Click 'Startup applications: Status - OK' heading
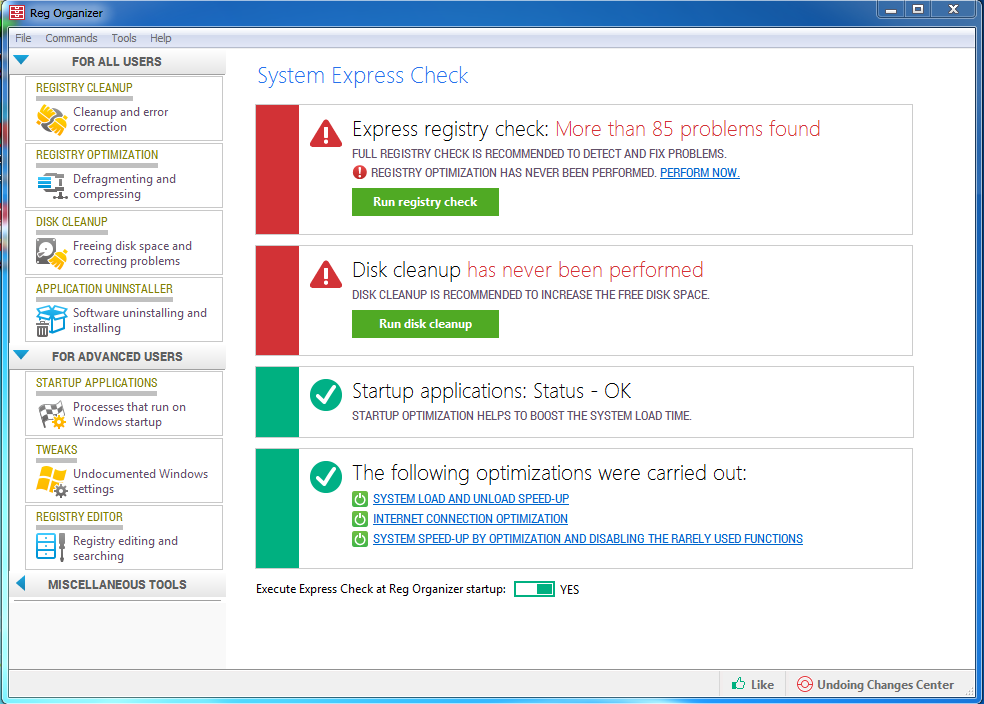Viewport: 984px width, 704px height. [491, 391]
